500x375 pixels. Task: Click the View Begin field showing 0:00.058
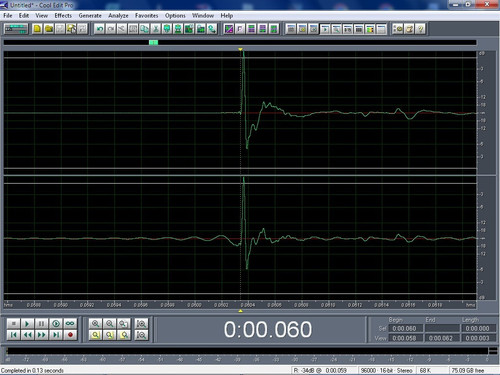pos(405,338)
